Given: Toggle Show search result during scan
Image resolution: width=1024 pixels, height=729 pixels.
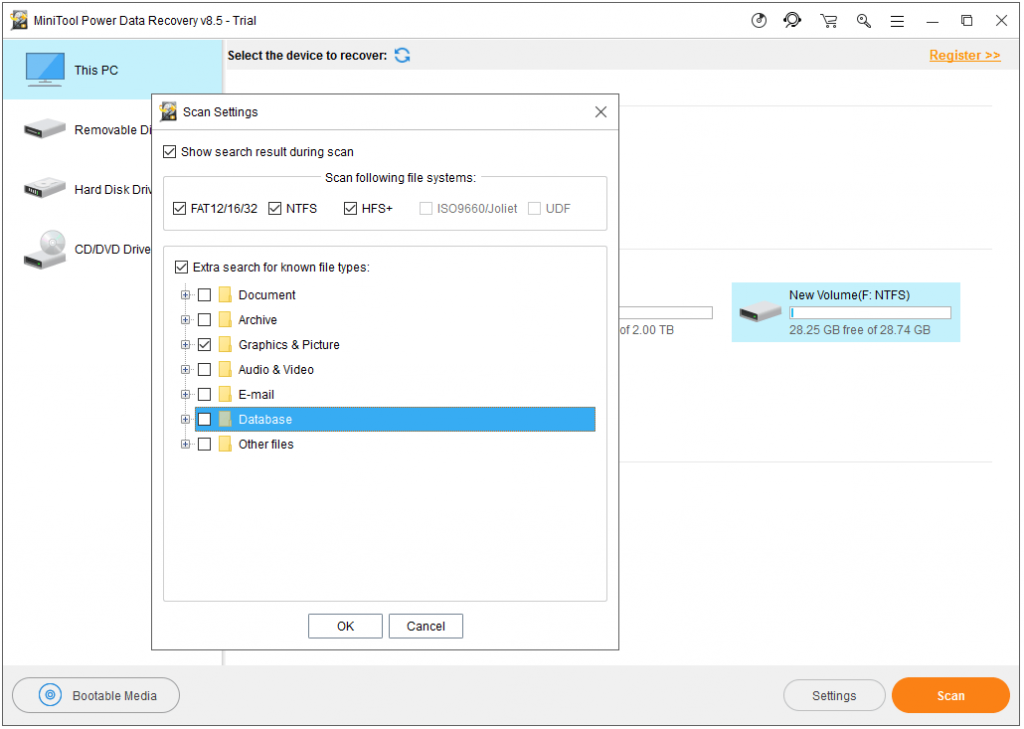Looking at the screenshot, I should (170, 152).
